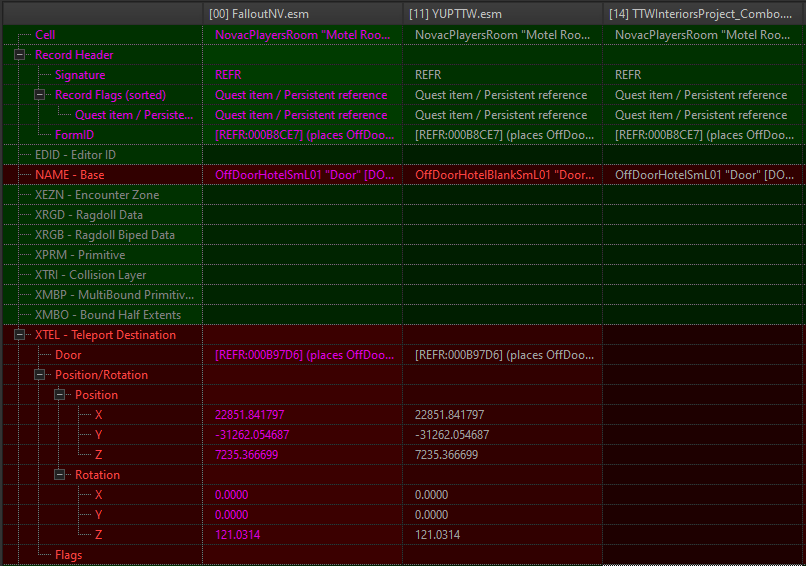Click REFR signature in TTWInteriorsProject column
This screenshot has width=806, height=566.
coord(628,75)
